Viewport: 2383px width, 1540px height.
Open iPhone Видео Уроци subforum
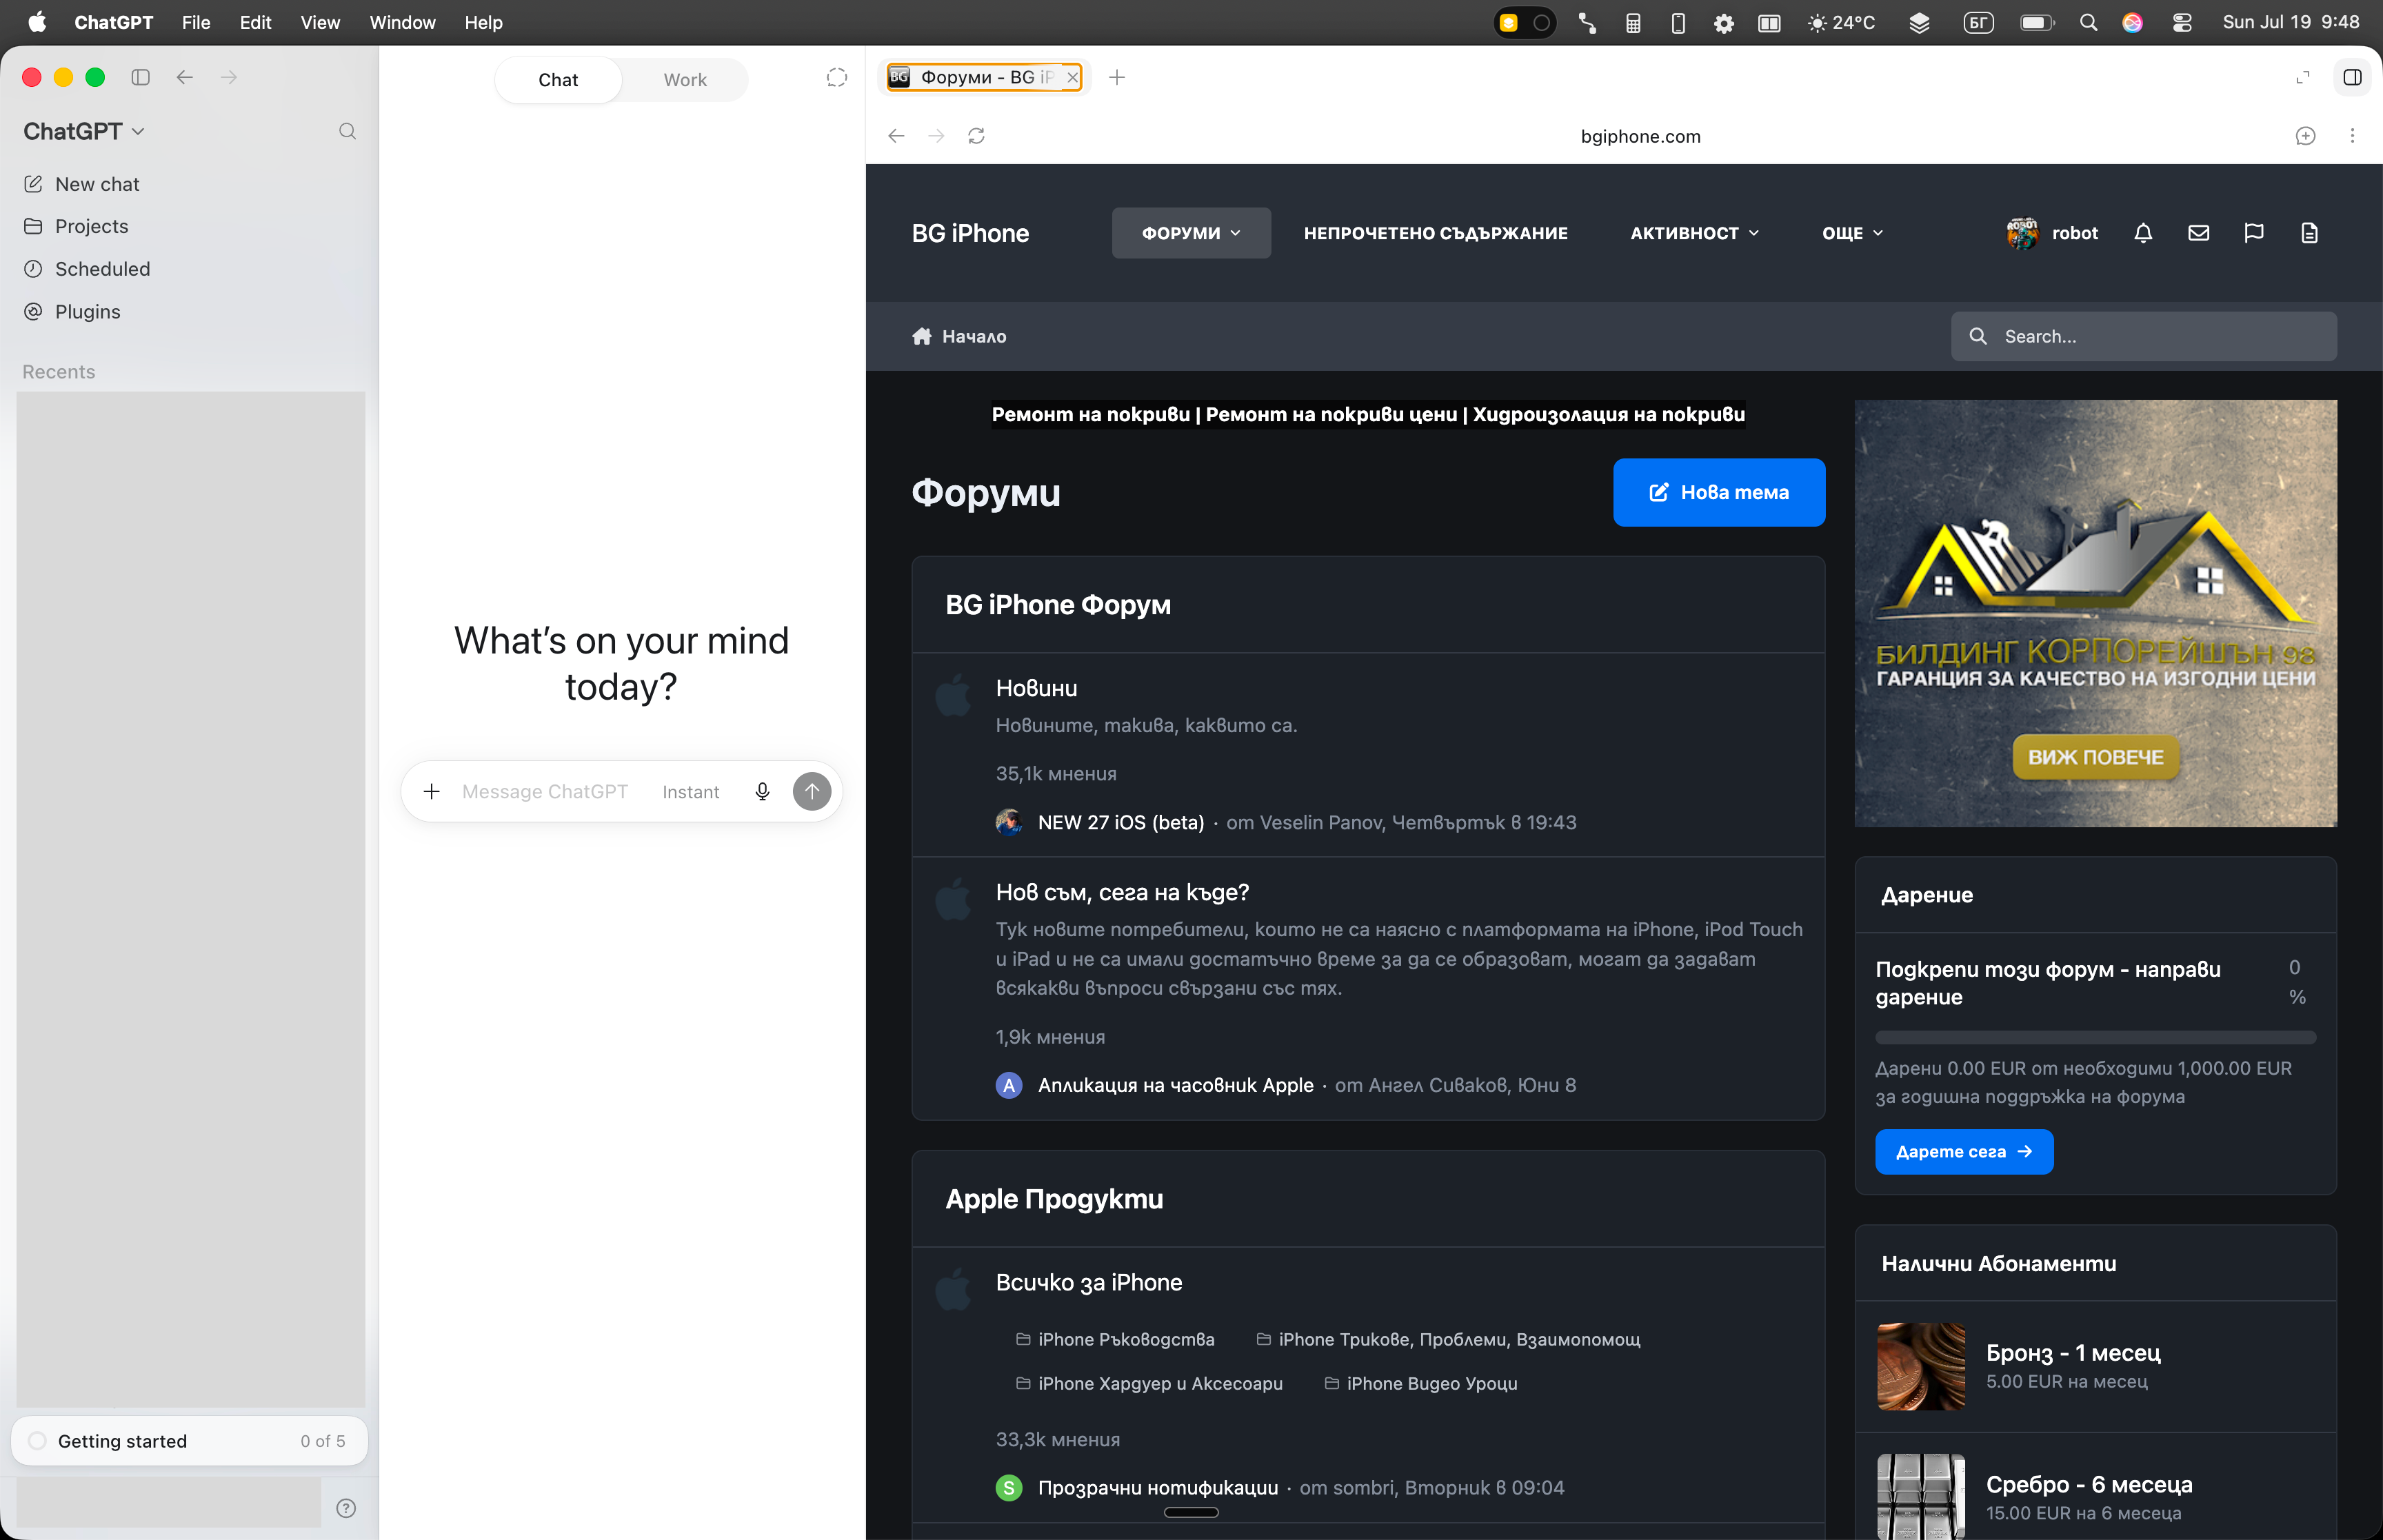tap(1431, 1383)
